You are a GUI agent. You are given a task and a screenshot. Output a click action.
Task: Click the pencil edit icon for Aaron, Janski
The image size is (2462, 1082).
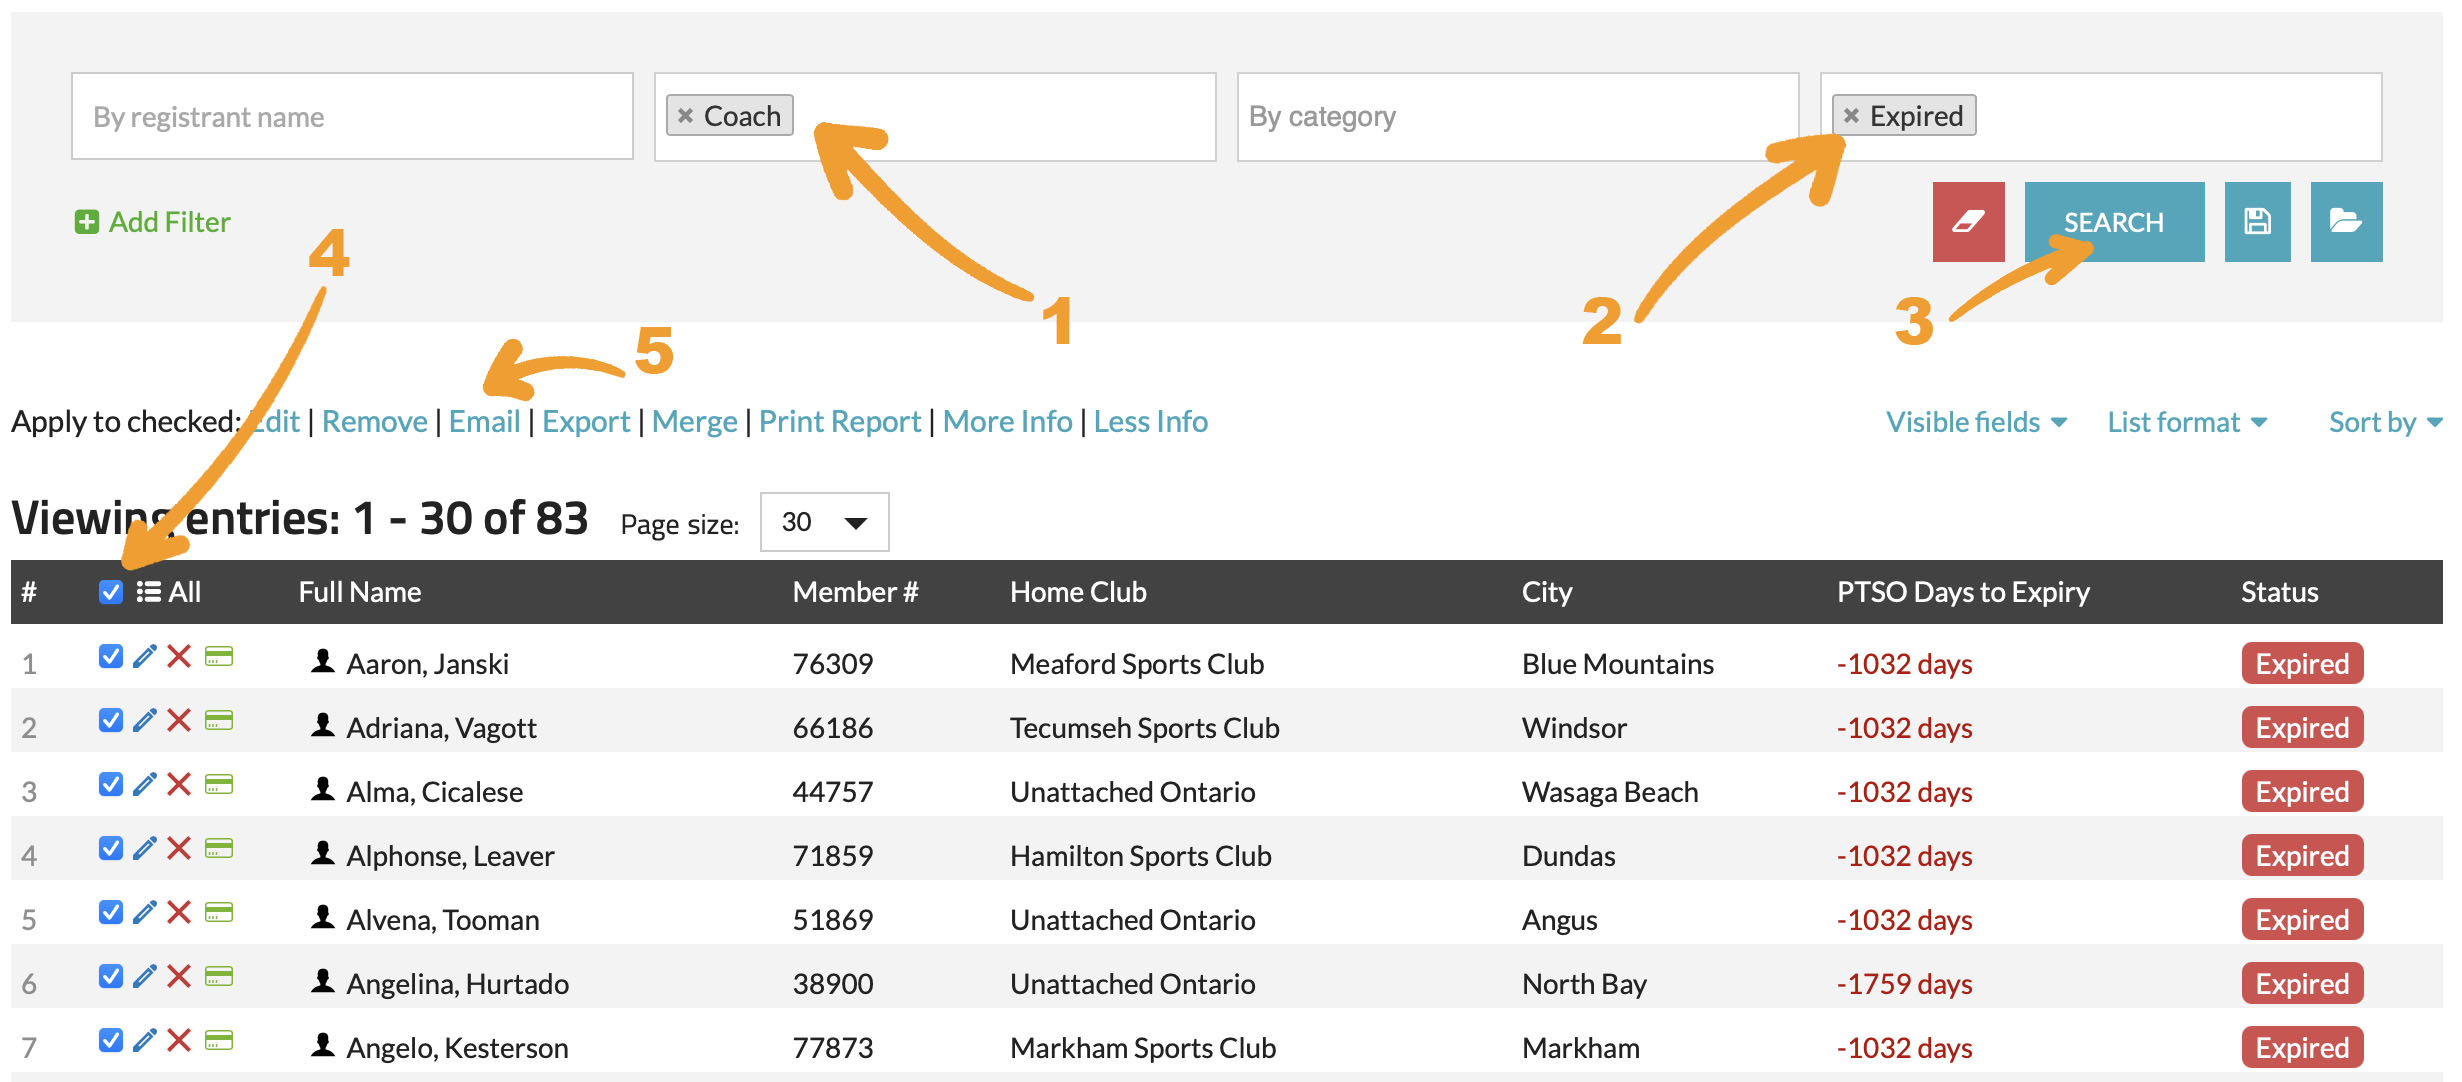click(x=145, y=657)
